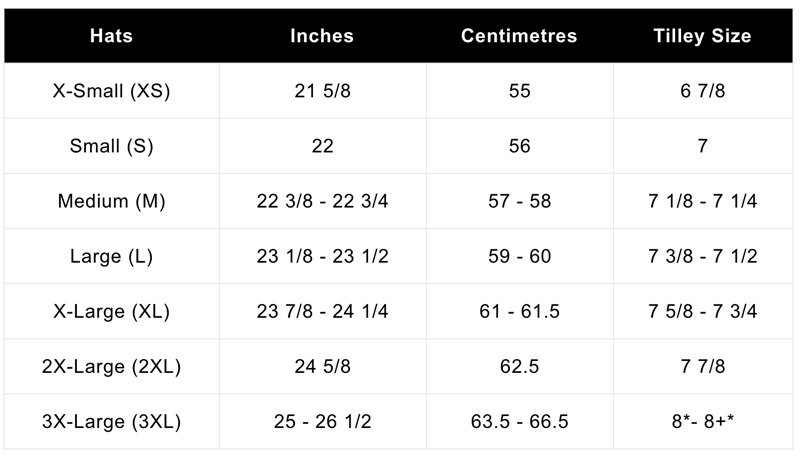
Task: Select the 2X-Large (2XL) row label
Action: 111,366
